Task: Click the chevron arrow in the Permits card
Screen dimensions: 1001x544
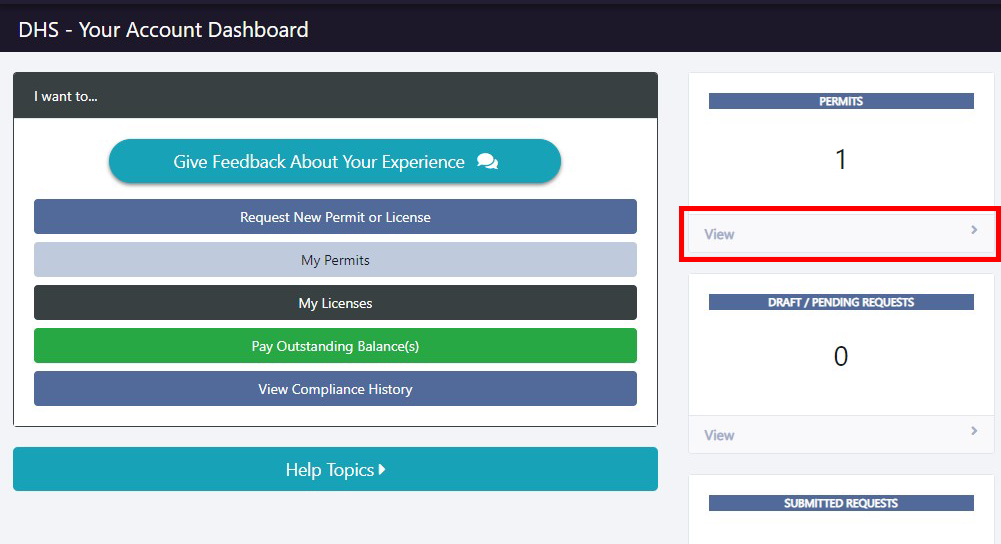Action: point(974,231)
